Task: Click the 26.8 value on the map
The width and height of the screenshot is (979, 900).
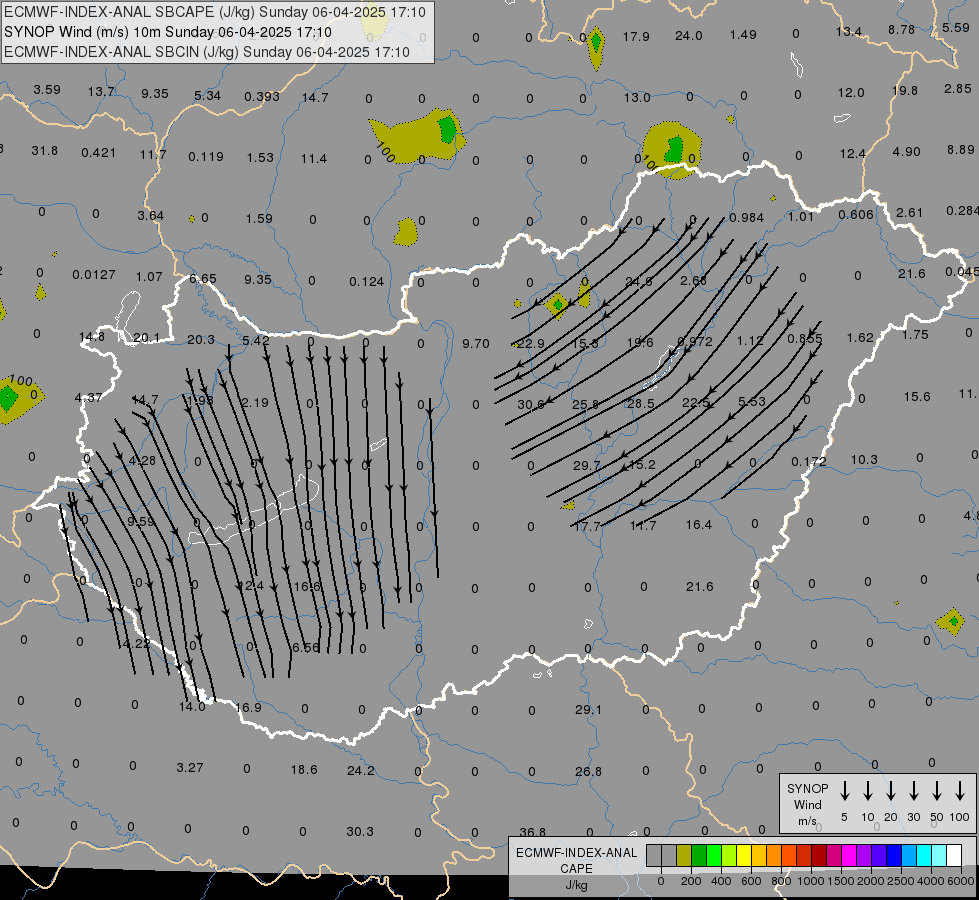Action: point(588,771)
